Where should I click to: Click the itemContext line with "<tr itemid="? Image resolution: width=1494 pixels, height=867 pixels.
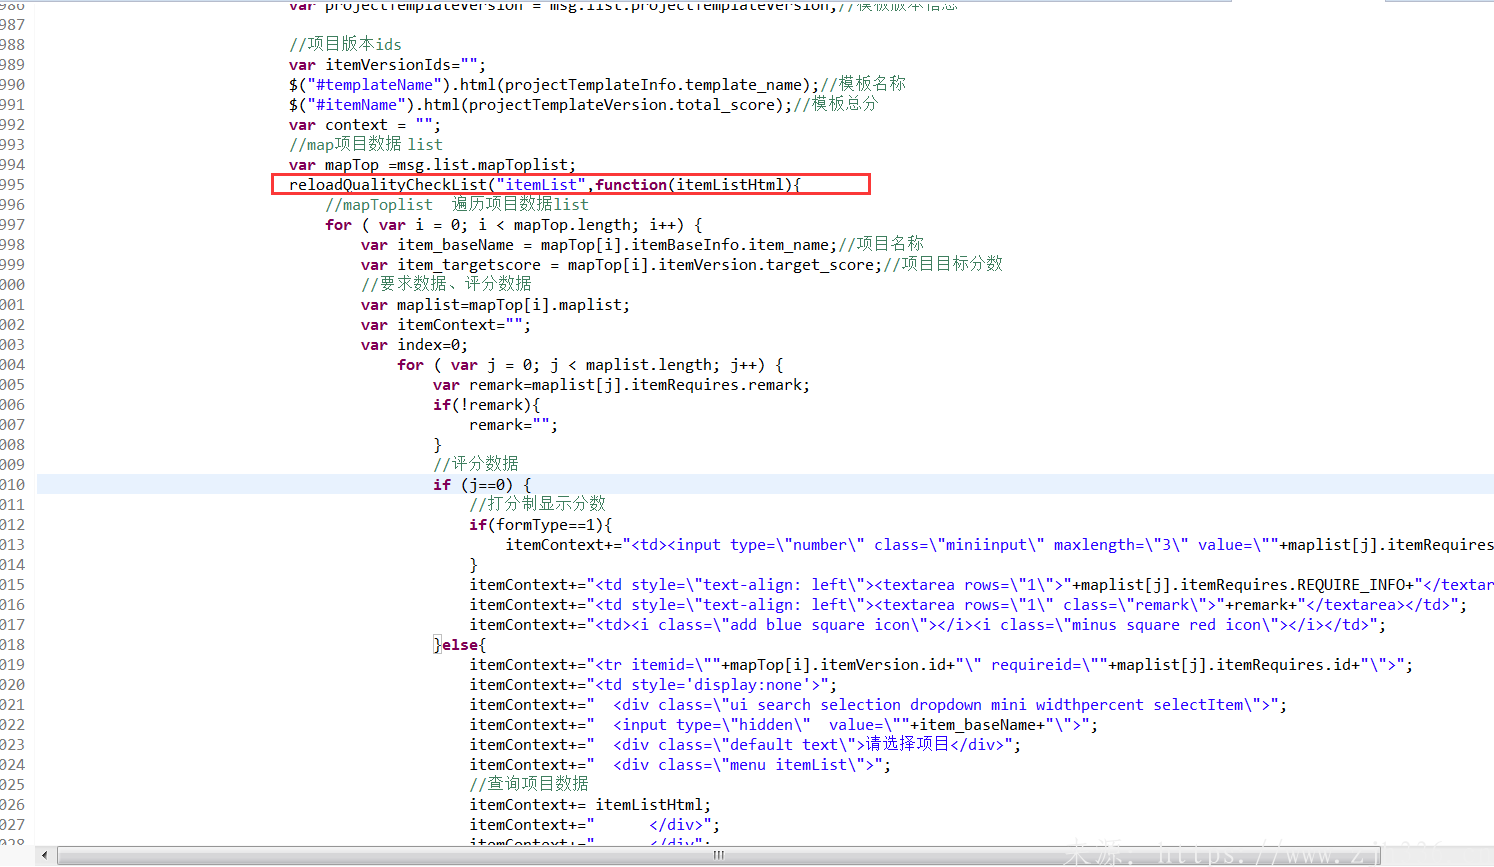click(x=941, y=664)
